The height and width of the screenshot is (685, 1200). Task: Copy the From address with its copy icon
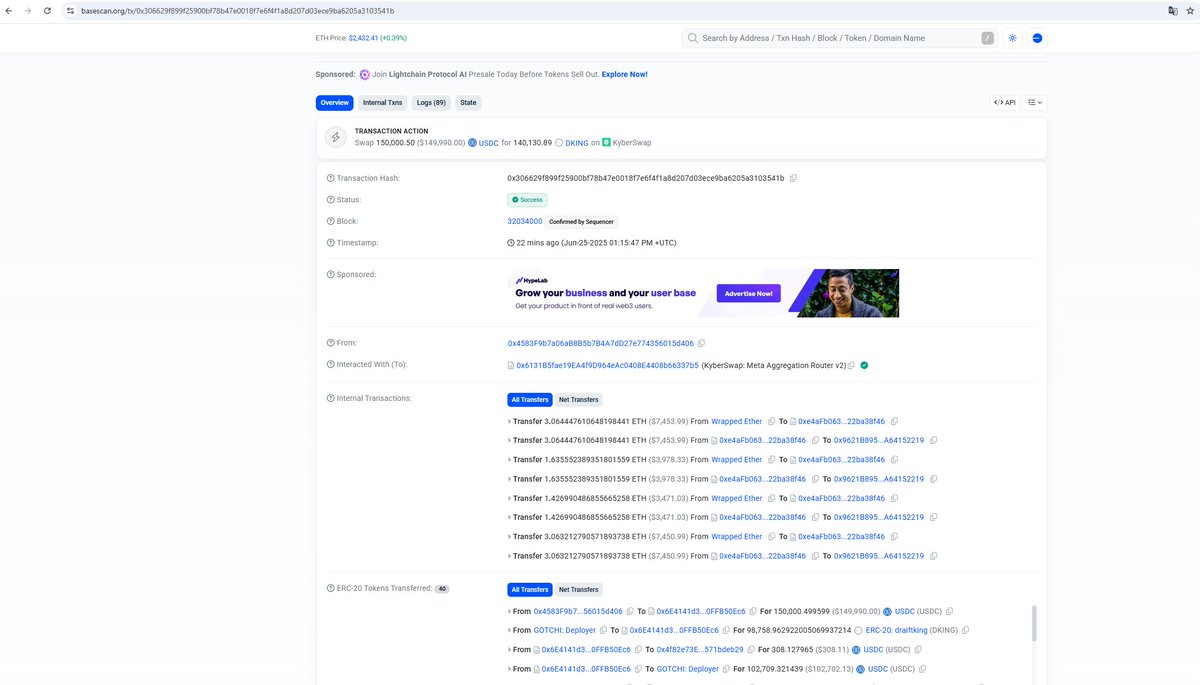(701, 342)
